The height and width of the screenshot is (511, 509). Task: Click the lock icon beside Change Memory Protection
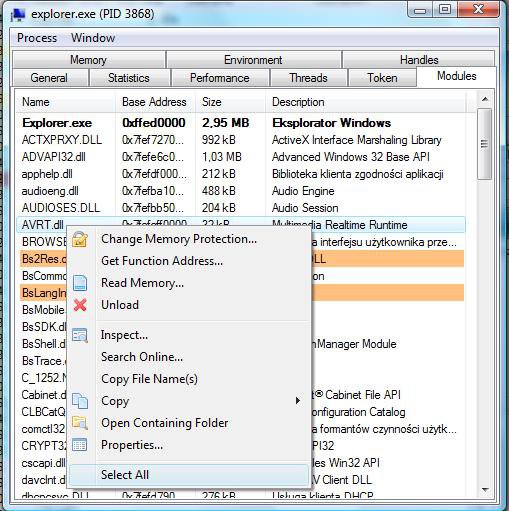pyautogui.click(x=80, y=239)
